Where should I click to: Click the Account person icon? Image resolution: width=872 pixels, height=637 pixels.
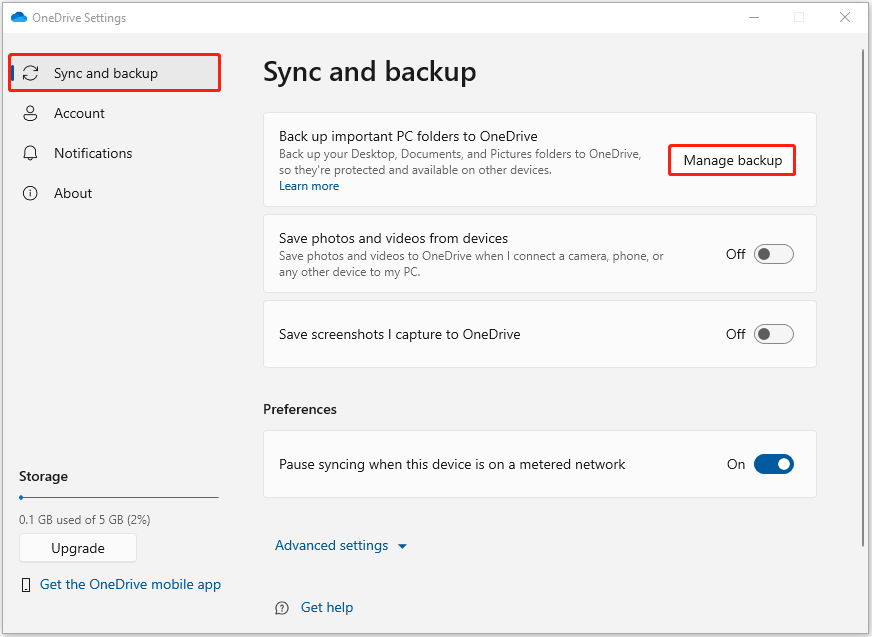[x=30, y=113]
